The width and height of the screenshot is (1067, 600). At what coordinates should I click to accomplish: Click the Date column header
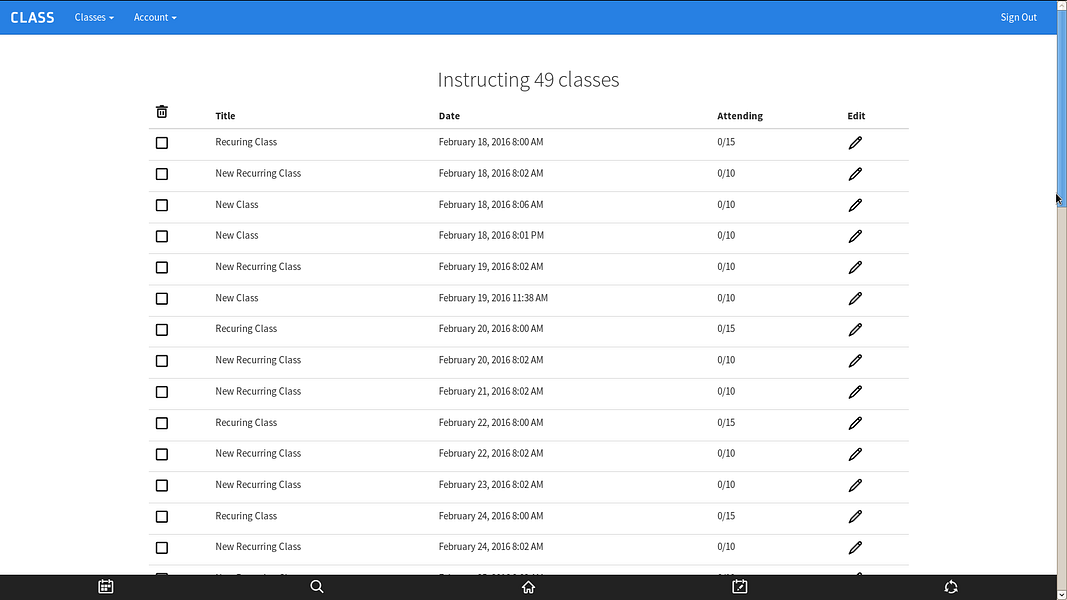coord(449,116)
